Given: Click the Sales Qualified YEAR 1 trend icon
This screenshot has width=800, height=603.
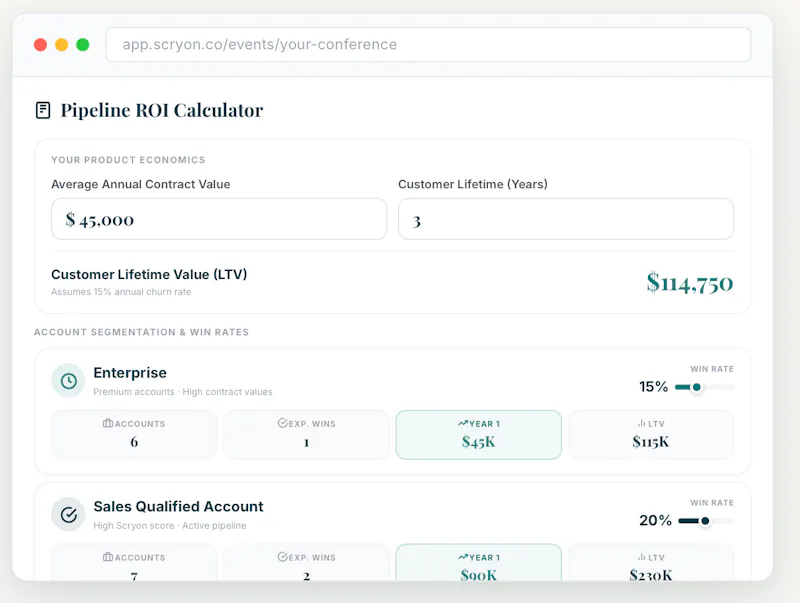Looking at the screenshot, I should click(463, 557).
